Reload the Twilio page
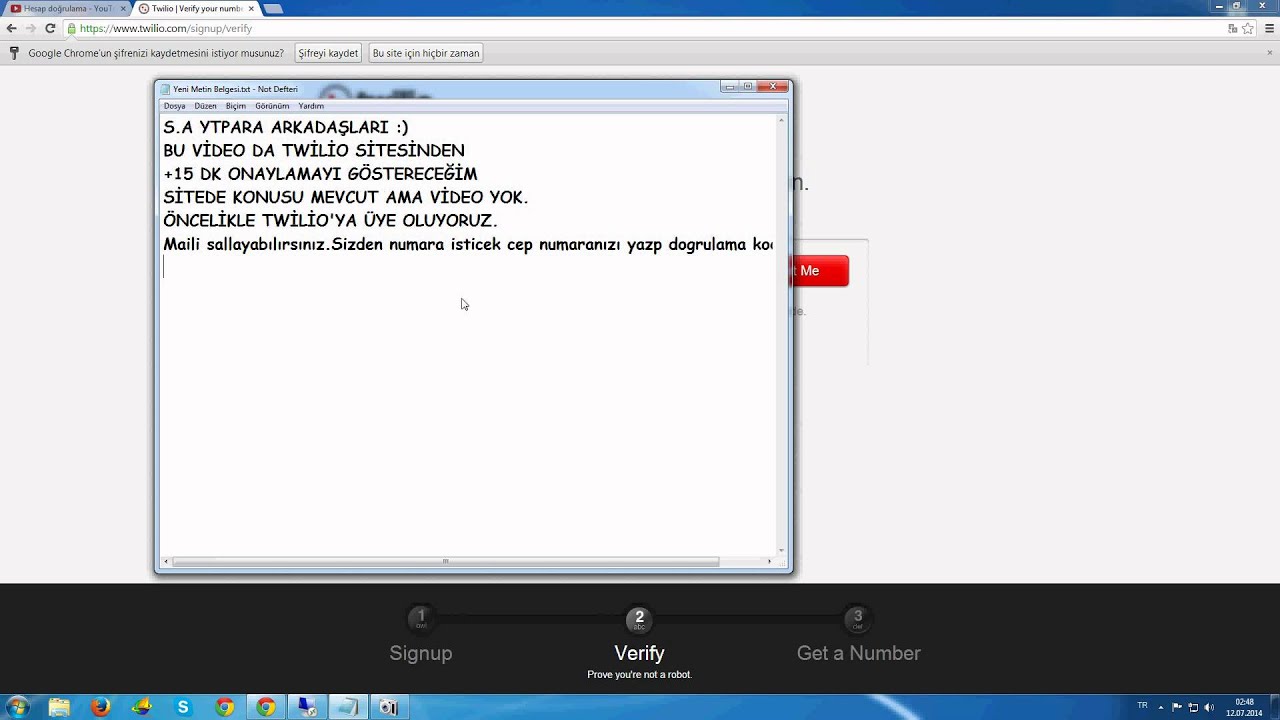 click(50, 29)
